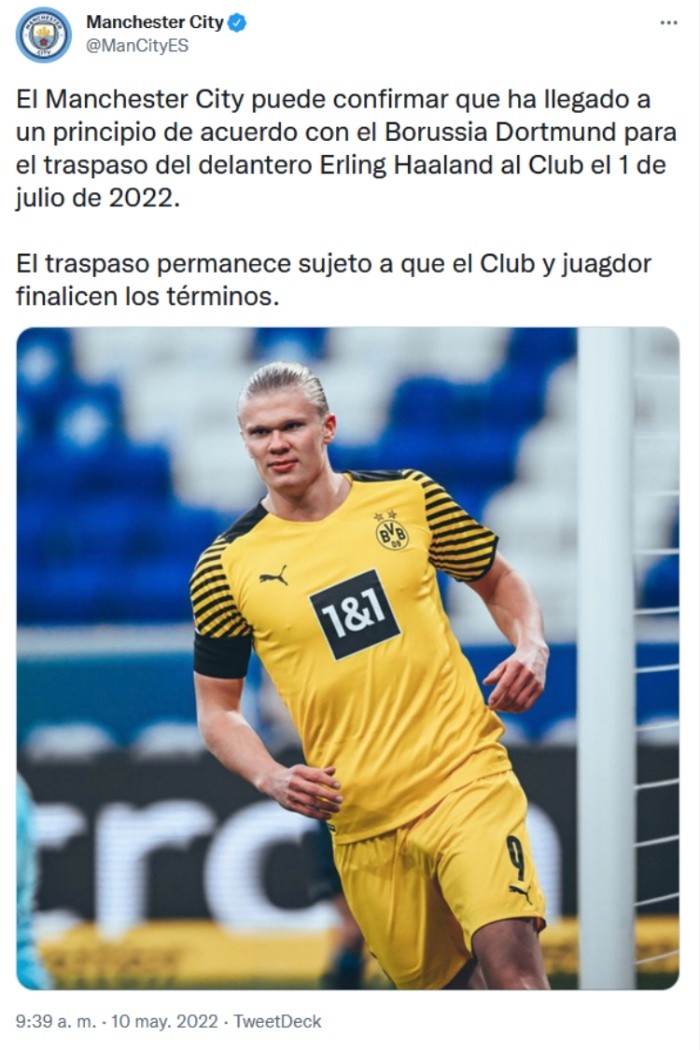Open the three-dot more options menu
This screenshot has width=700, height=1050.
(669, 23)
